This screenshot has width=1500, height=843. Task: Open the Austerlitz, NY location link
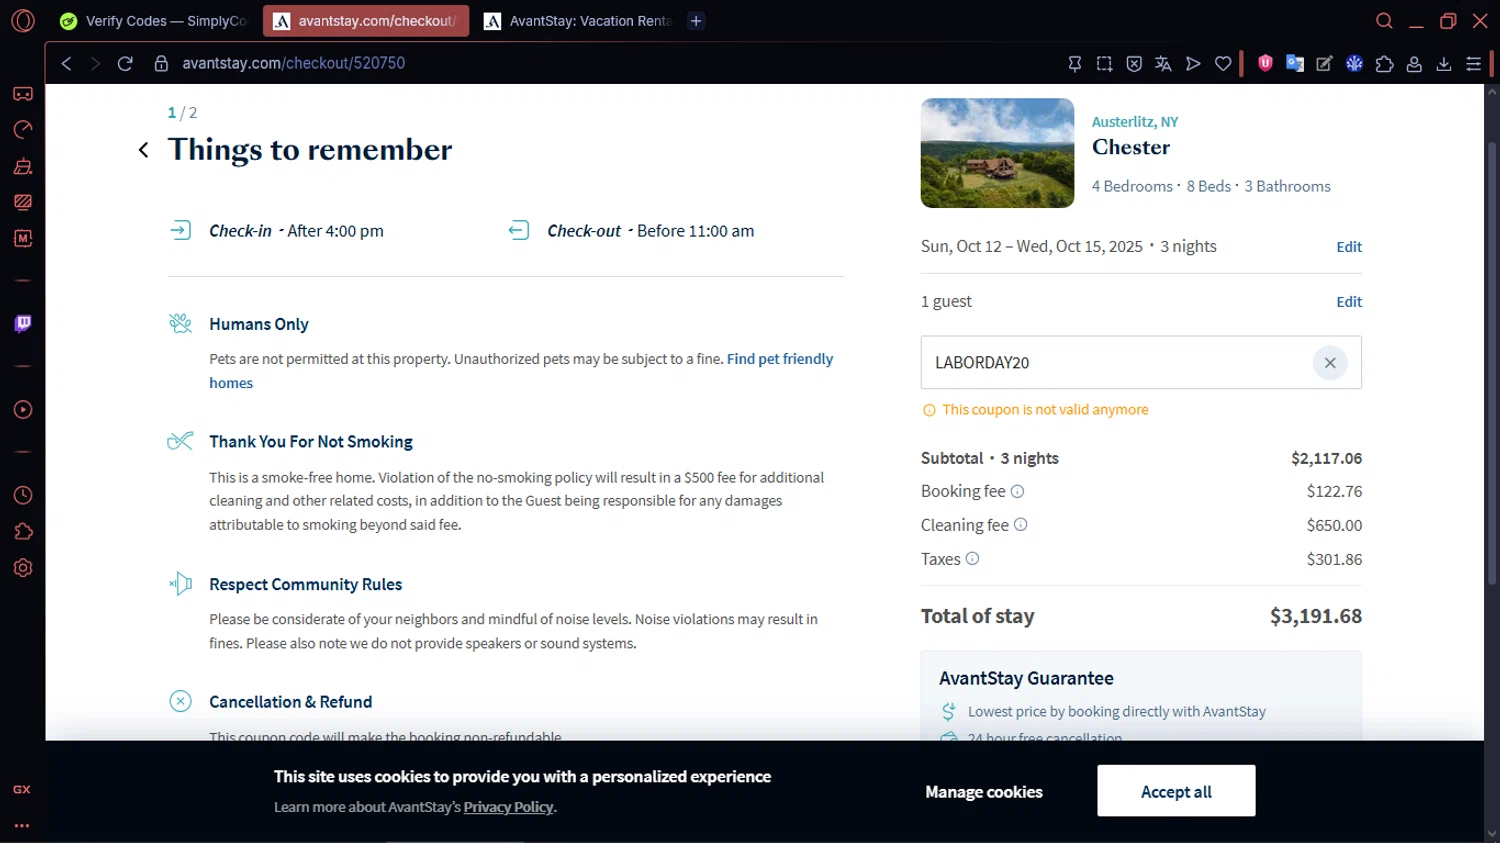coord(1135,122)
